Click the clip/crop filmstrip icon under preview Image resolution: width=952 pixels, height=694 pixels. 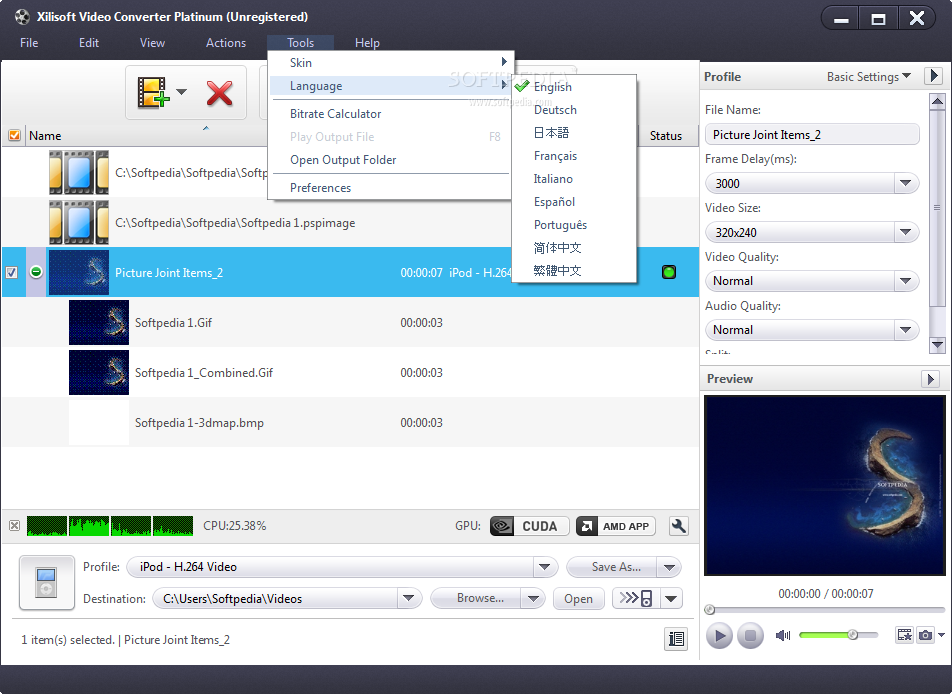pos(905,635)
